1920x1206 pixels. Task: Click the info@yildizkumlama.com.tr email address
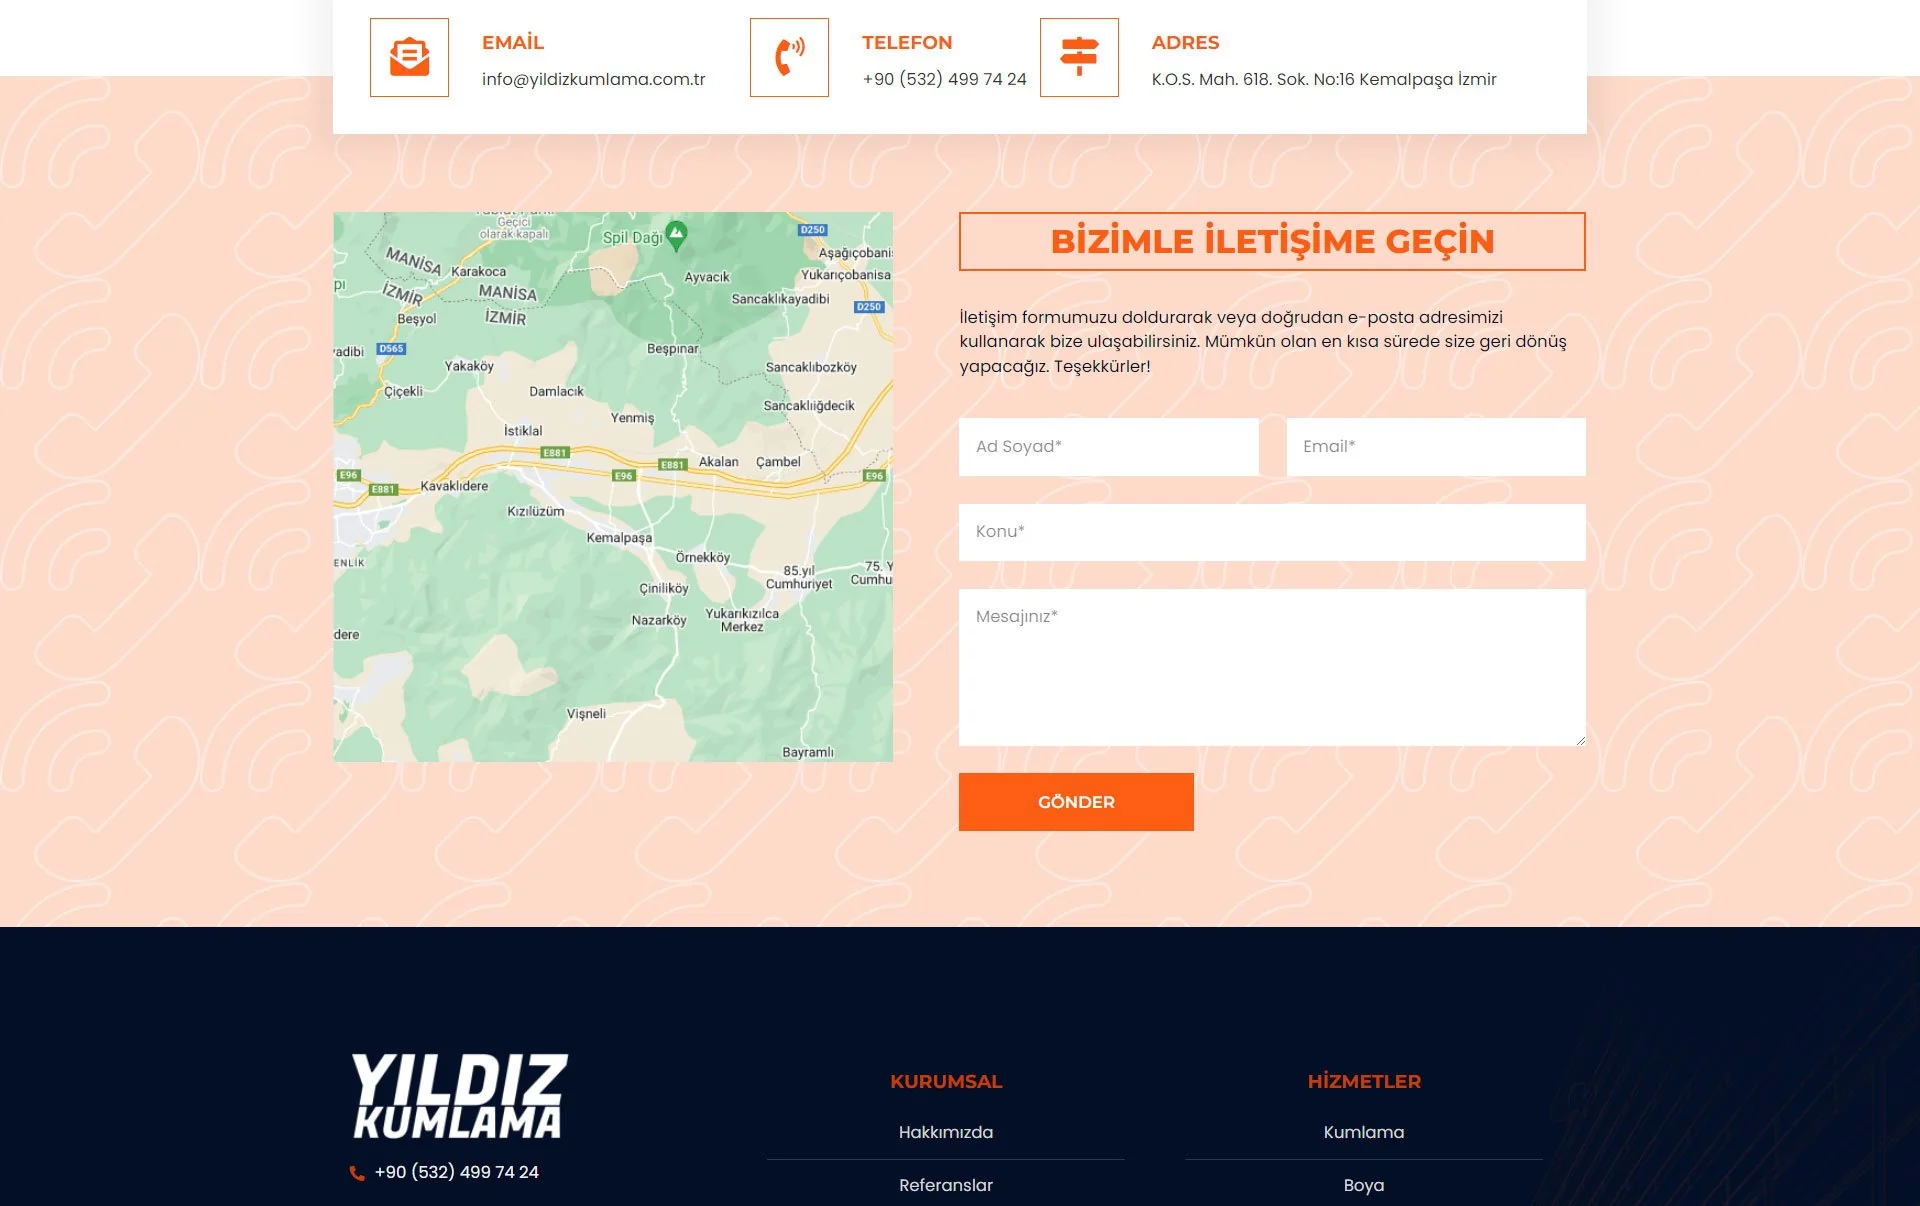[x=593, y=79]
